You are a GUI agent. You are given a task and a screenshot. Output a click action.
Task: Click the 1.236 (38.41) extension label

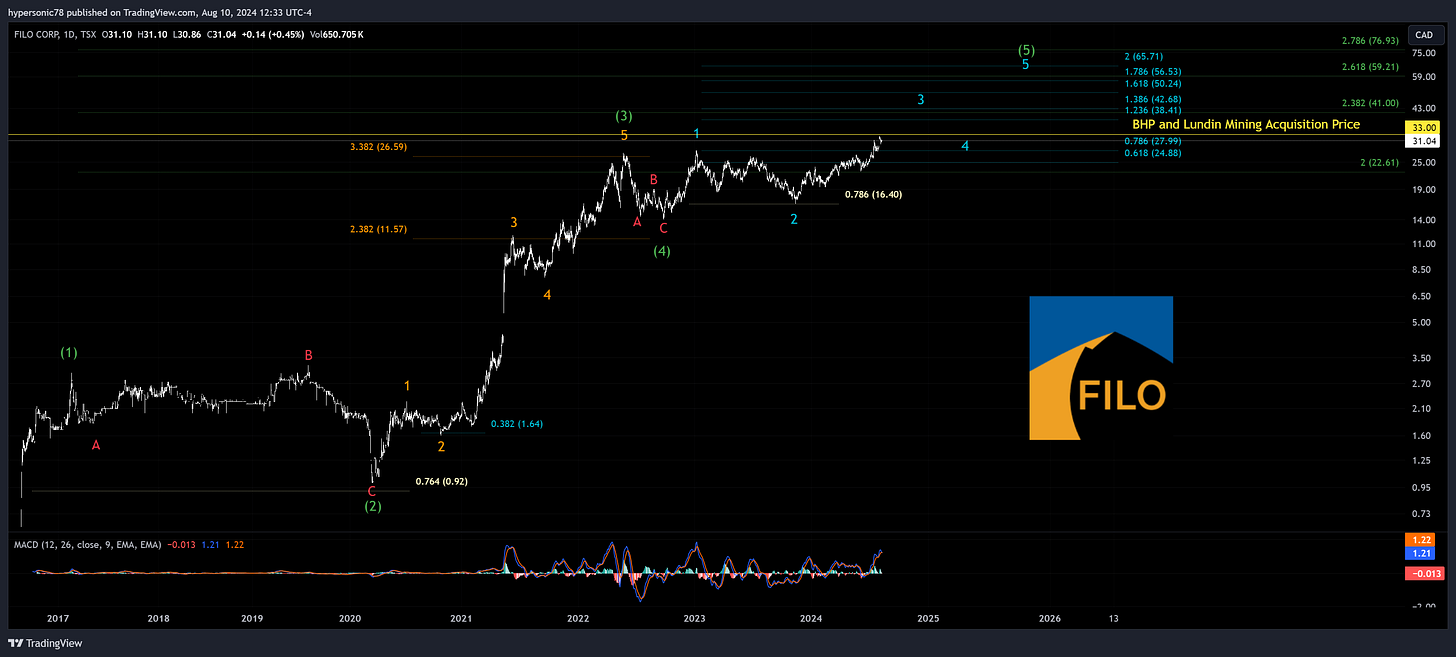[x=1153, y=110]
